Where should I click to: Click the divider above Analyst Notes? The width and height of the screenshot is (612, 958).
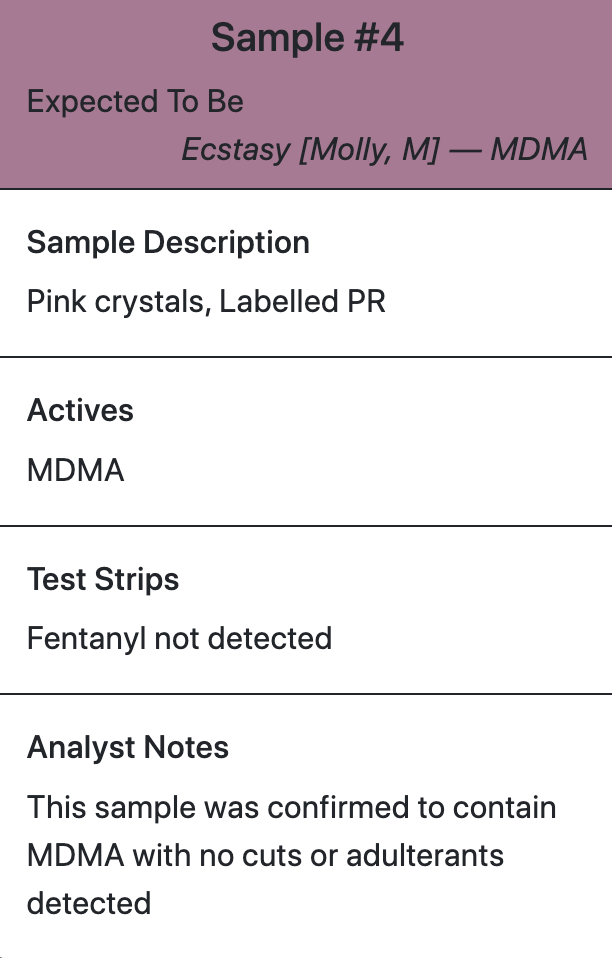click(x=306, y=694)
